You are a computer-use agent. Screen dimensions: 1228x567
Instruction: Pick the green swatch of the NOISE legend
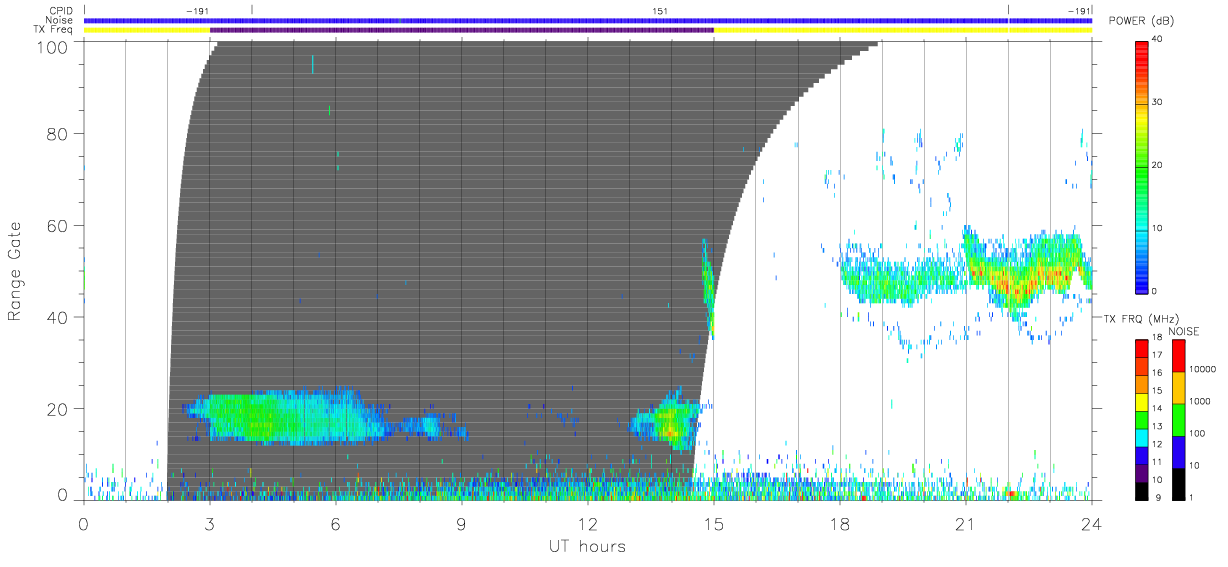(1177, 420)
